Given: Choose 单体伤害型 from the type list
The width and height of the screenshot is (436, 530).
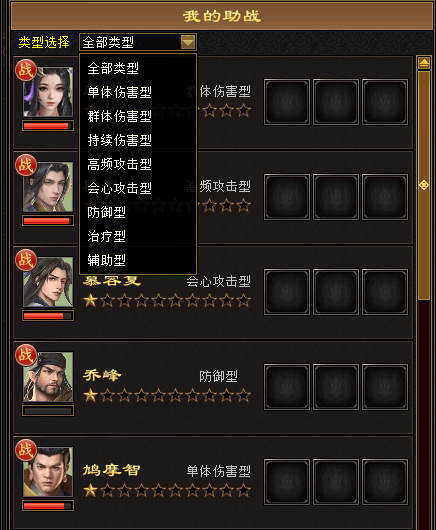Looking at the screenshot, I should 119,92.
